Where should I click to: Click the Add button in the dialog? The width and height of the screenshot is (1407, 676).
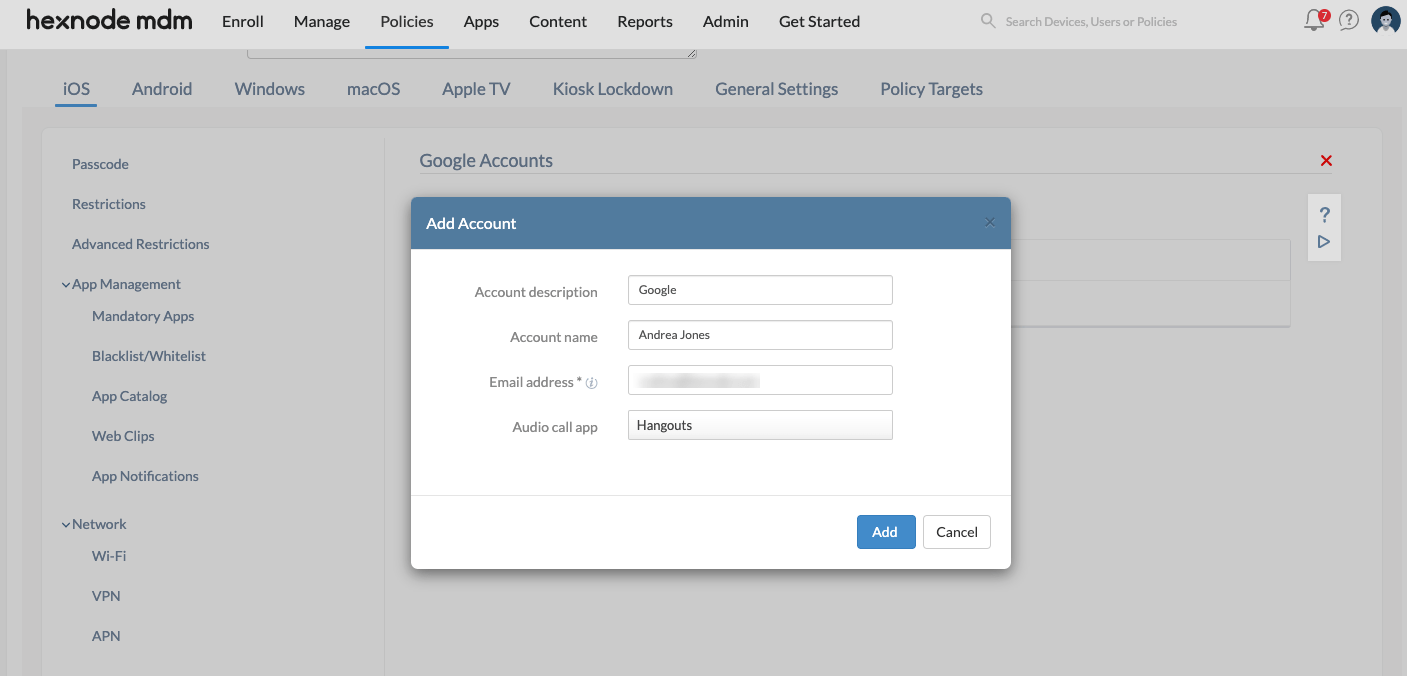pos(885,532)
